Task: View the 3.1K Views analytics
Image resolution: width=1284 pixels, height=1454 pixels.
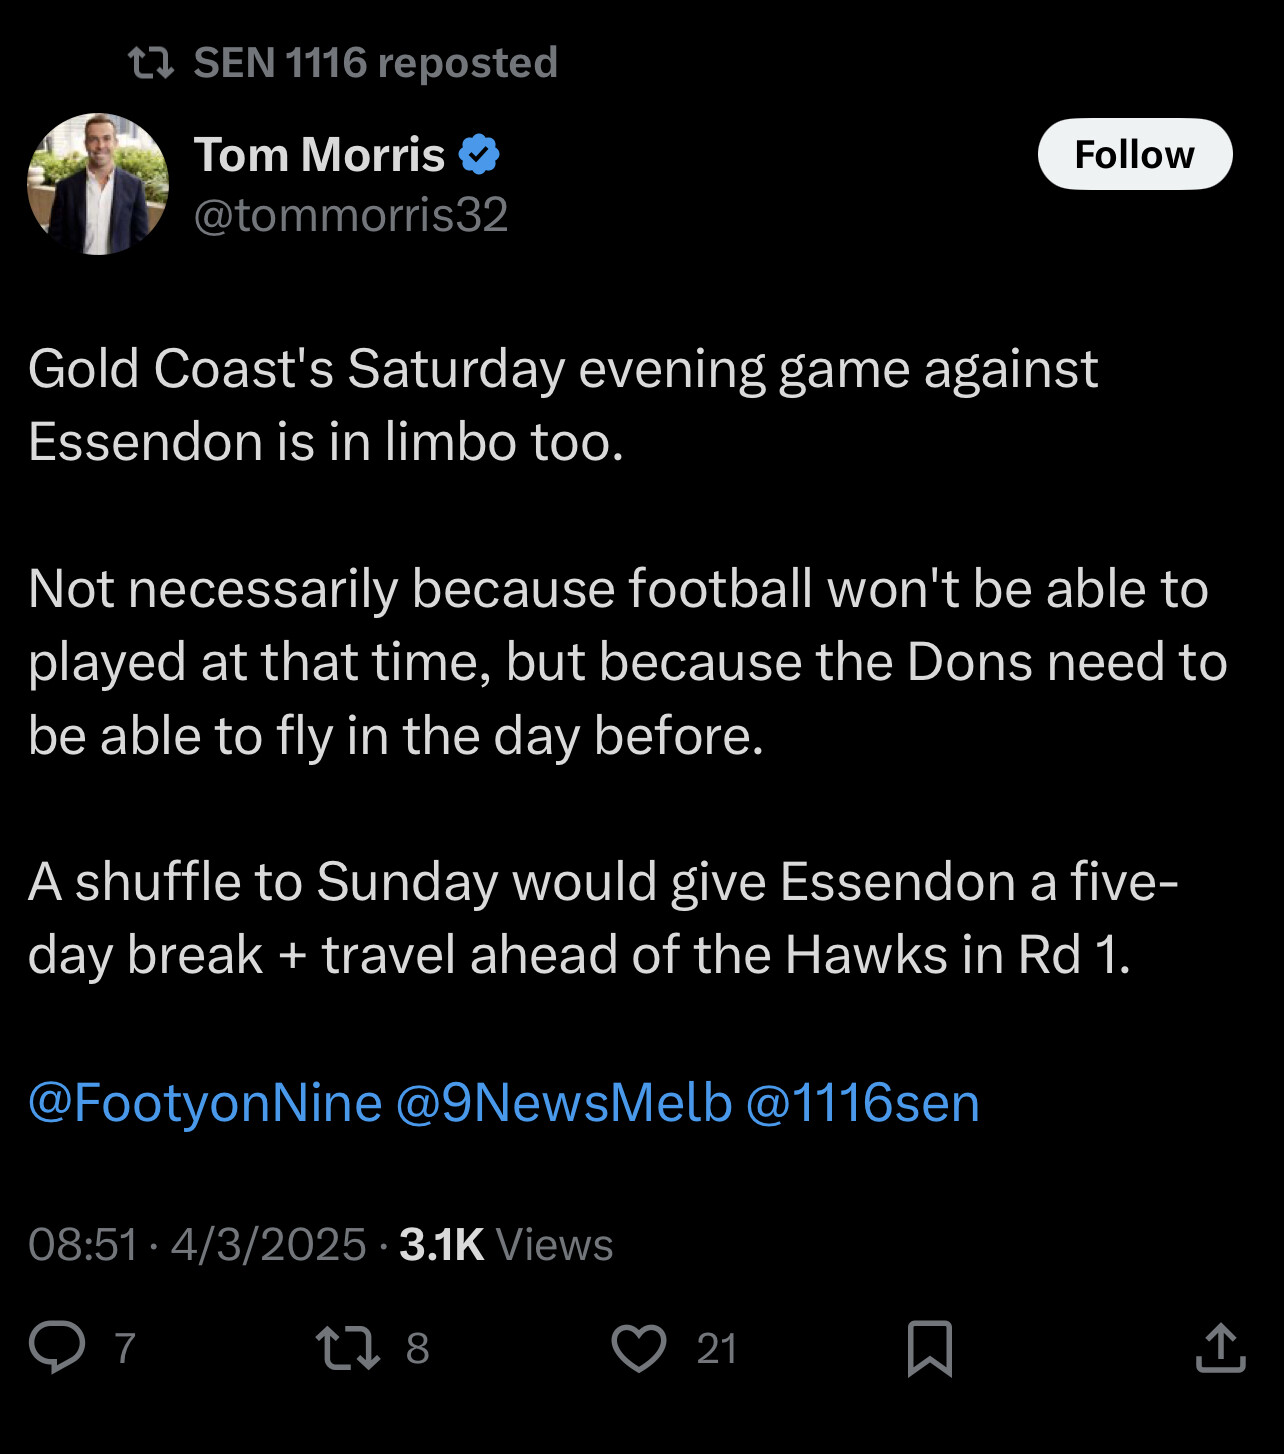Action: (x=506, y=1244)
